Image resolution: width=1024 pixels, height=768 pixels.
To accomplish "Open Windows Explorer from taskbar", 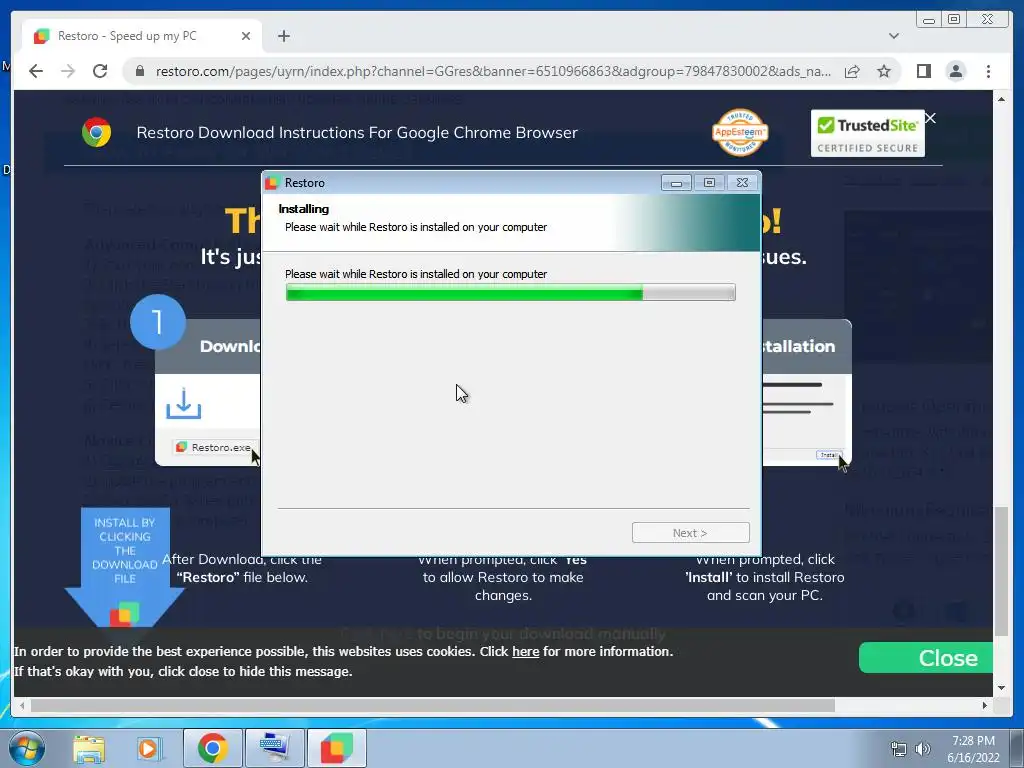I will click(x=89, y=748).
